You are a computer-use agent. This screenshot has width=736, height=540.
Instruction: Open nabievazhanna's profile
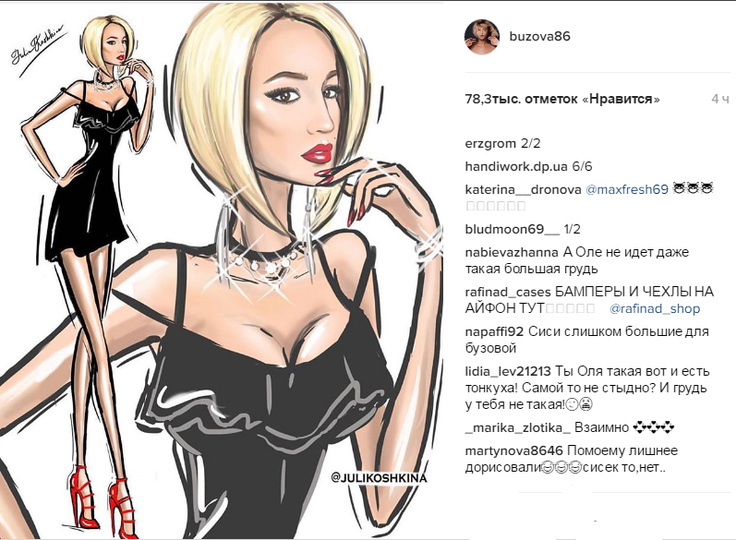coord(512,252)
